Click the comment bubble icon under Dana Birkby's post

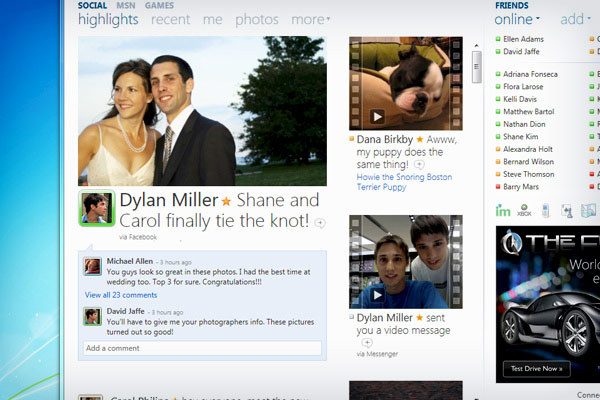(x=419, y=164)
